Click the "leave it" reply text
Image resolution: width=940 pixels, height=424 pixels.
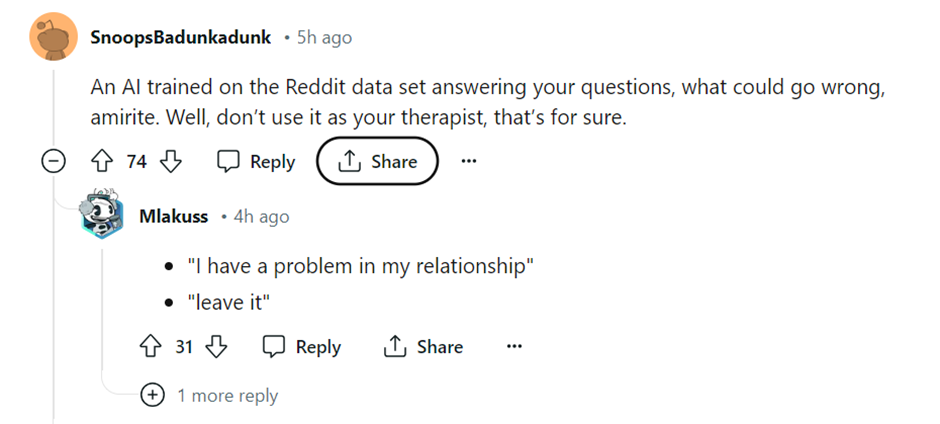tap(230, 301)
